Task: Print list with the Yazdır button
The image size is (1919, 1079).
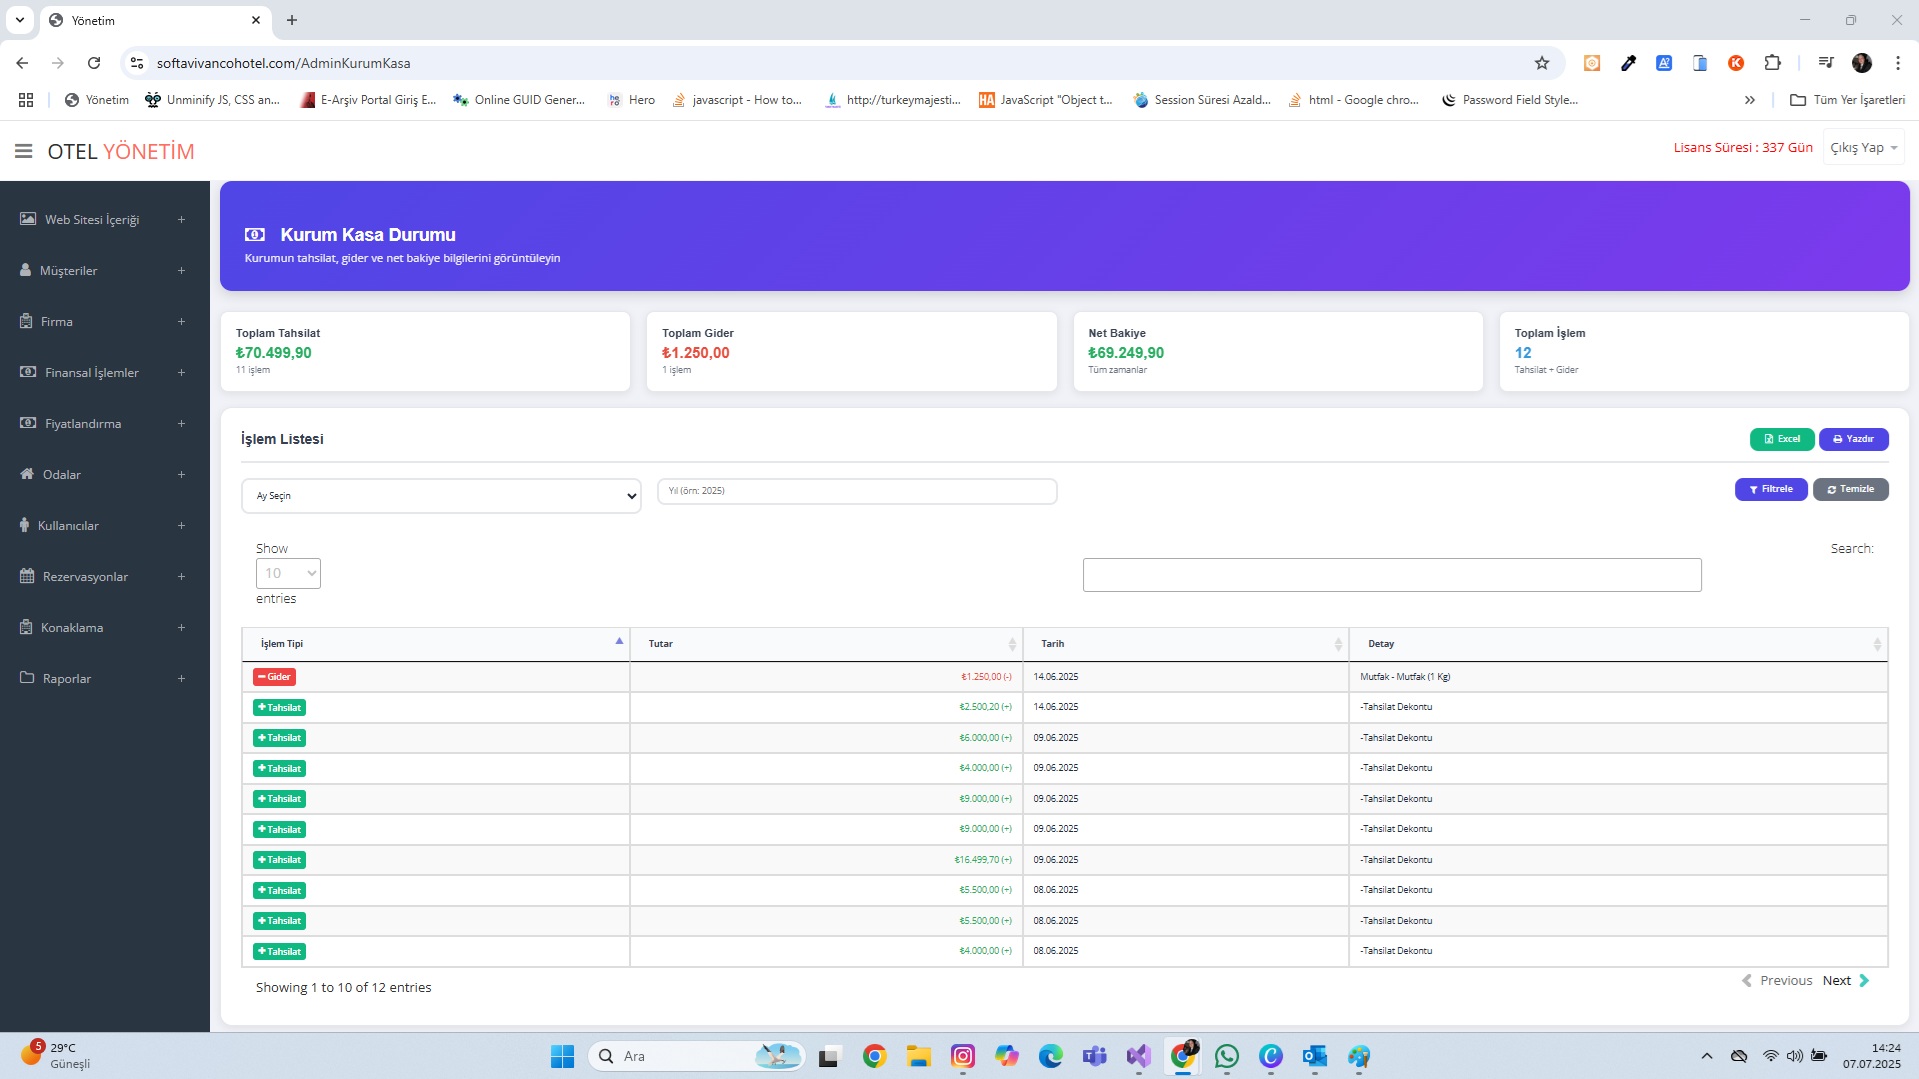Action: 1853,439
